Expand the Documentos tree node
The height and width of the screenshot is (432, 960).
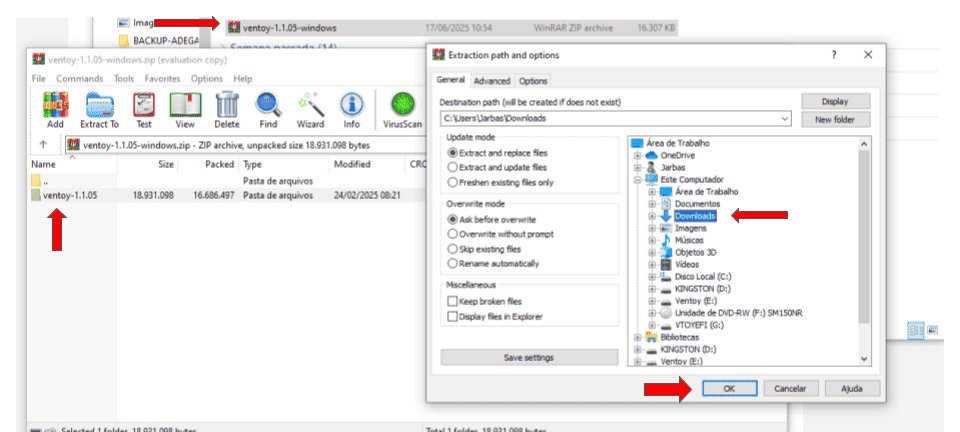click(653, 204)
